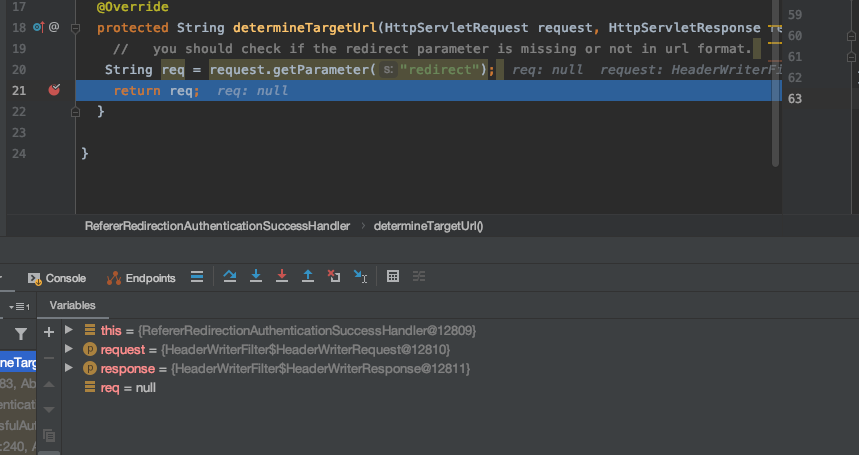
Task: Click Show Execution Point icon
Action: tap(197, 277)
